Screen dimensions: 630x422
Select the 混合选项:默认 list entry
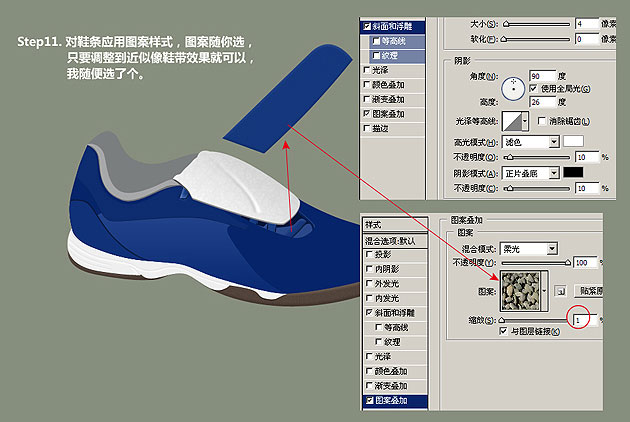389,239
